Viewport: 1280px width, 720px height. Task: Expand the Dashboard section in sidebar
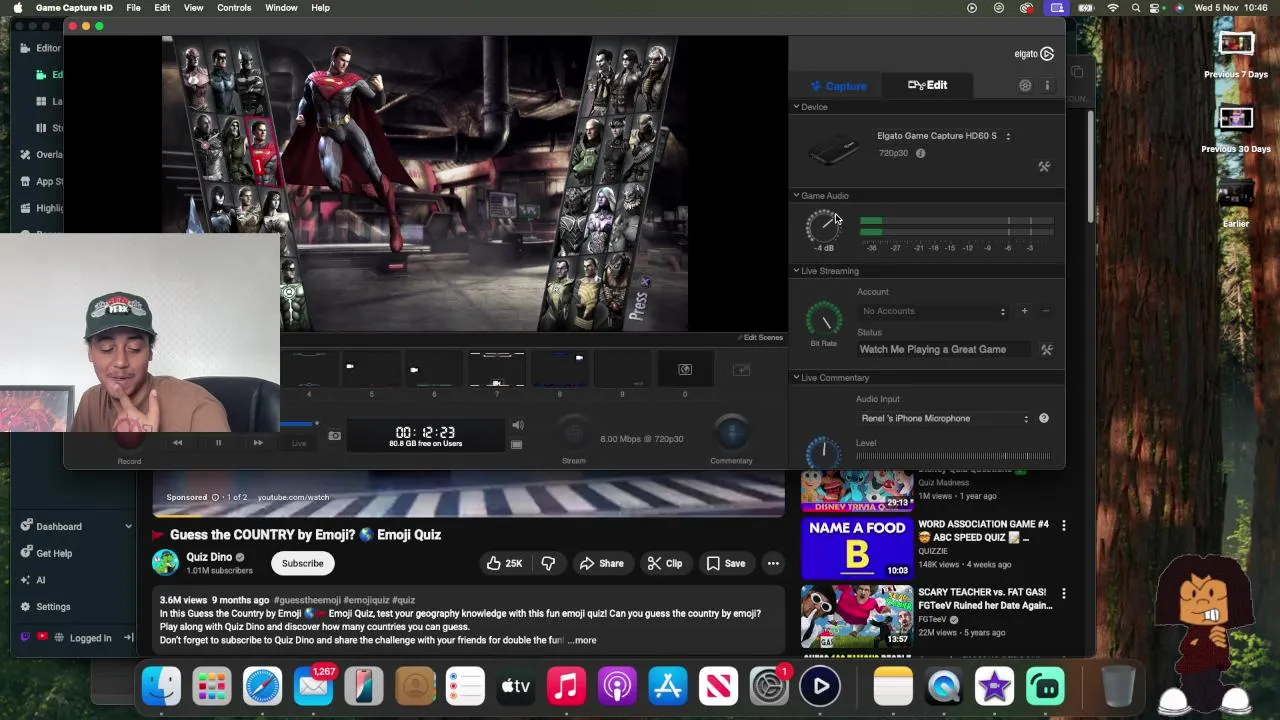click(x=128, y=526)
